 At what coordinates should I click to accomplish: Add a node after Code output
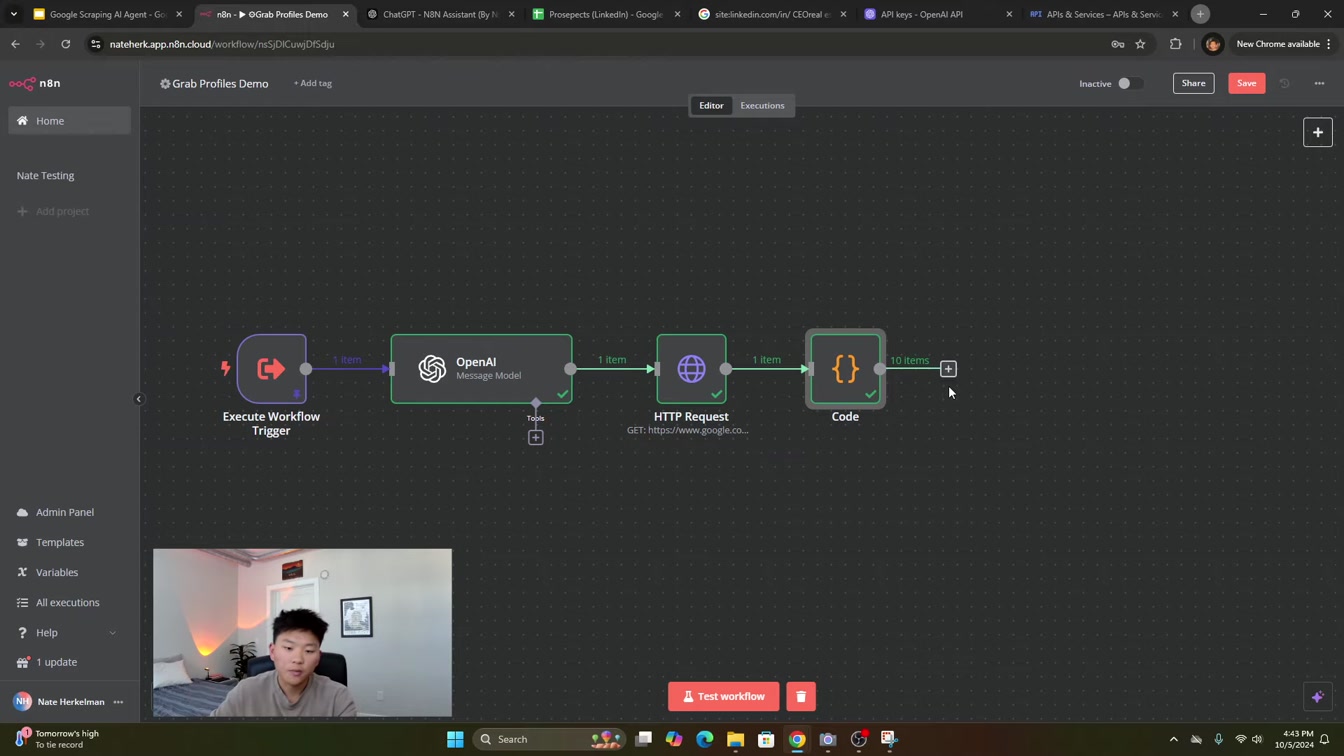click(x=948, y=369)
